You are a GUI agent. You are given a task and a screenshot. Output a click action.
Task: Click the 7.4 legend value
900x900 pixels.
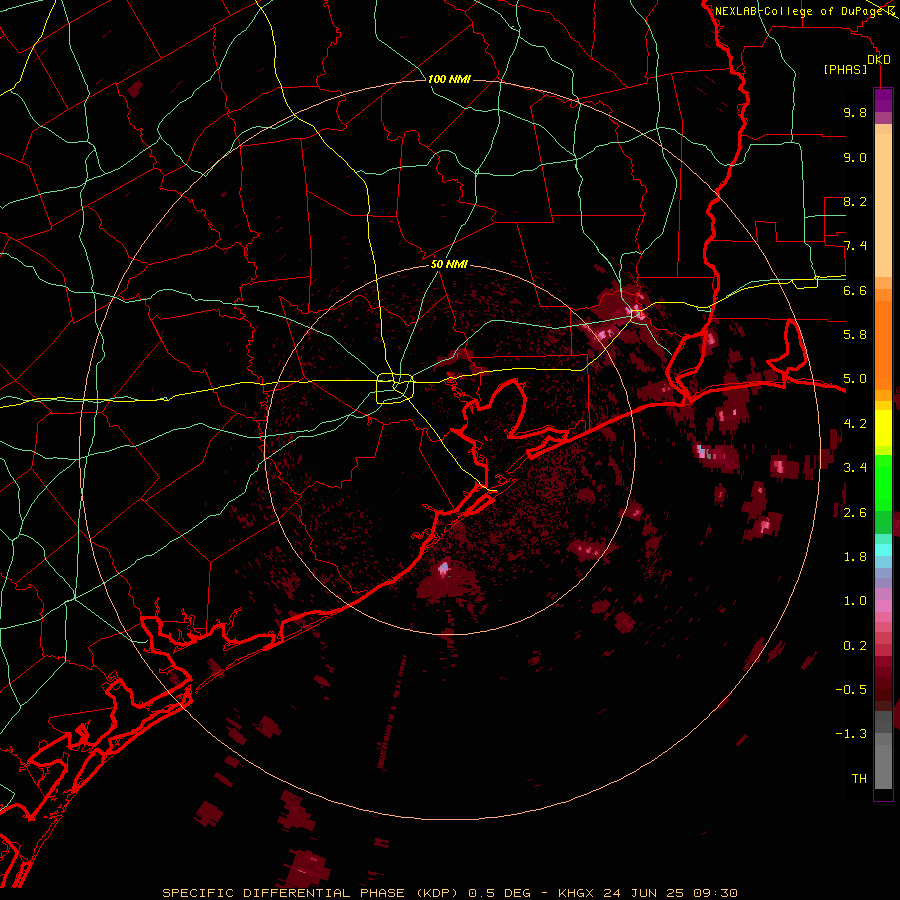pyautogui.click(x=855, y=246)
